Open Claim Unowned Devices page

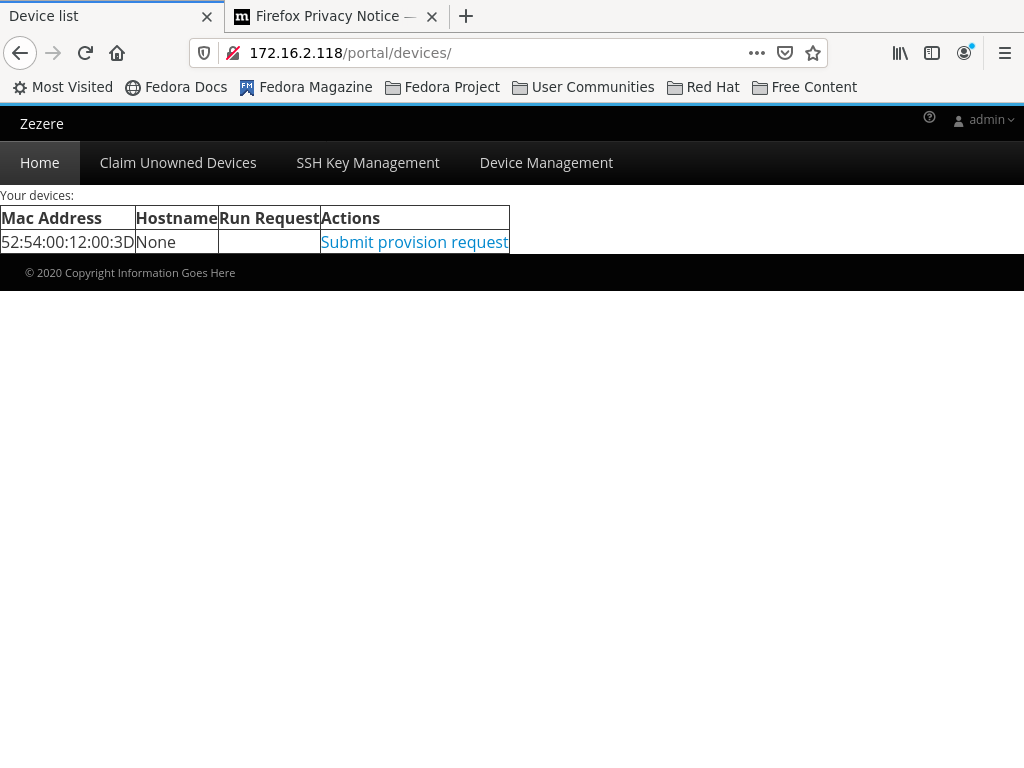pyautogui.click(x=178, y=163)
